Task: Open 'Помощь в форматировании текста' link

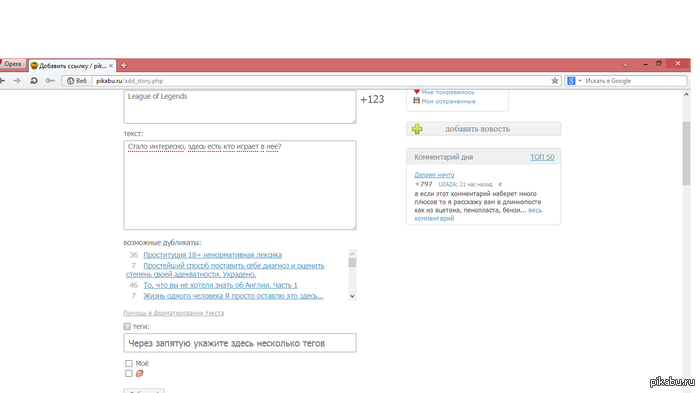Action: coord(174,313)
